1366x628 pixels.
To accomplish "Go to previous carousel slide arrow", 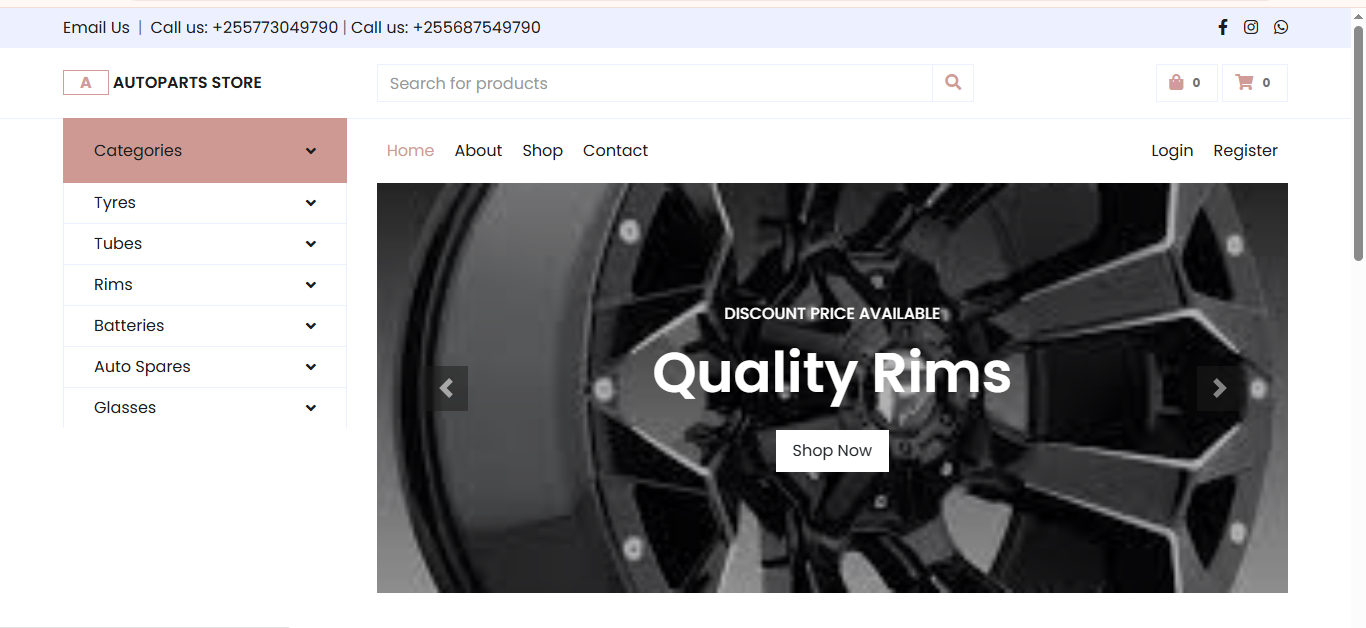I will point(447,388).
